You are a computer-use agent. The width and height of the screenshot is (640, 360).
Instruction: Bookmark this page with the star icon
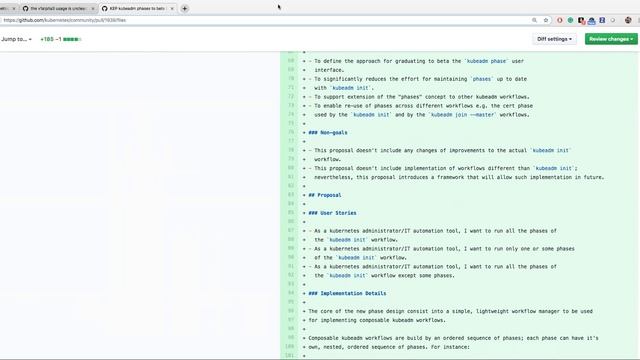pos(546,20)
